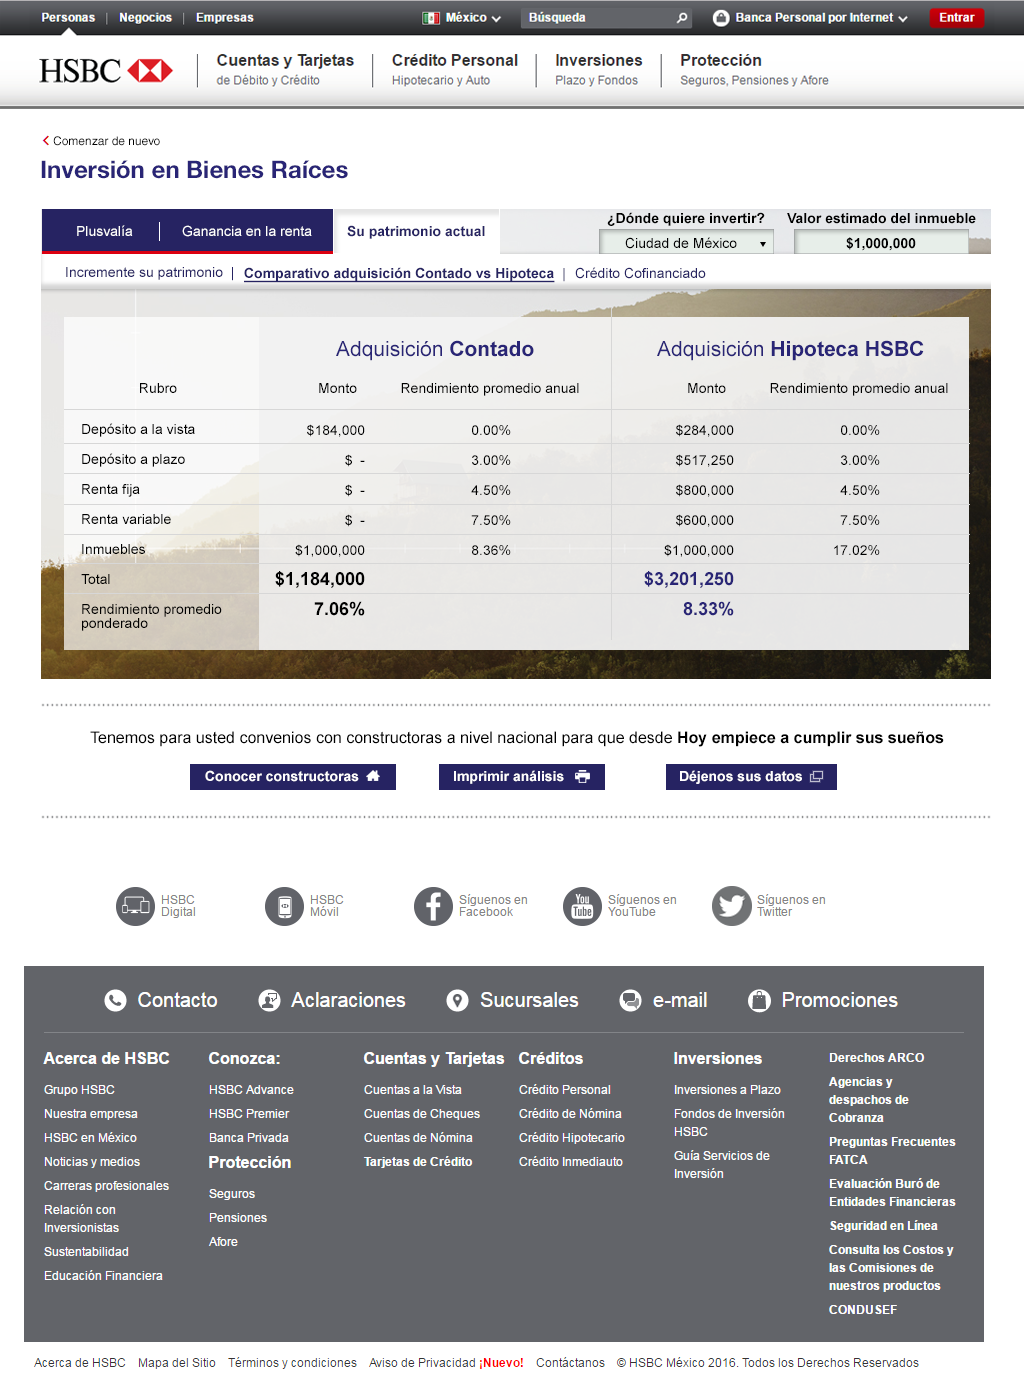Open Derechos ARCO footer link
The height and width of the screenshot is (1400, 1024).
pos(877,1058)
